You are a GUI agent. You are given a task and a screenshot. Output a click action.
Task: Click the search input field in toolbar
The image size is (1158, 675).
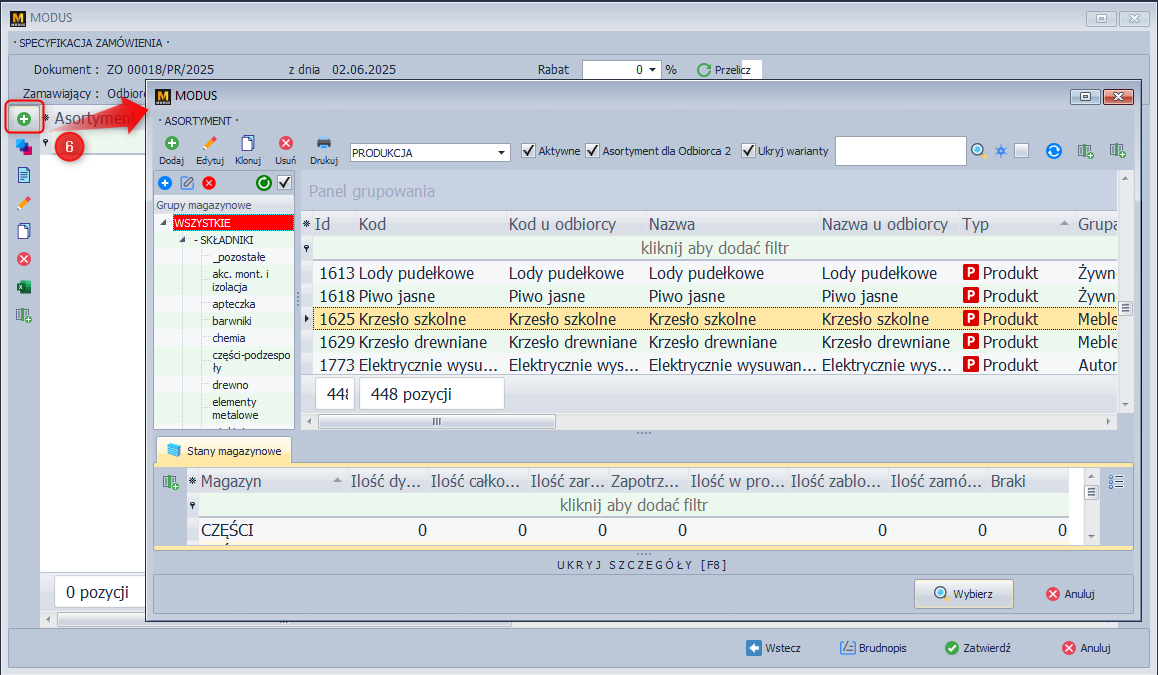pos(900,151)
